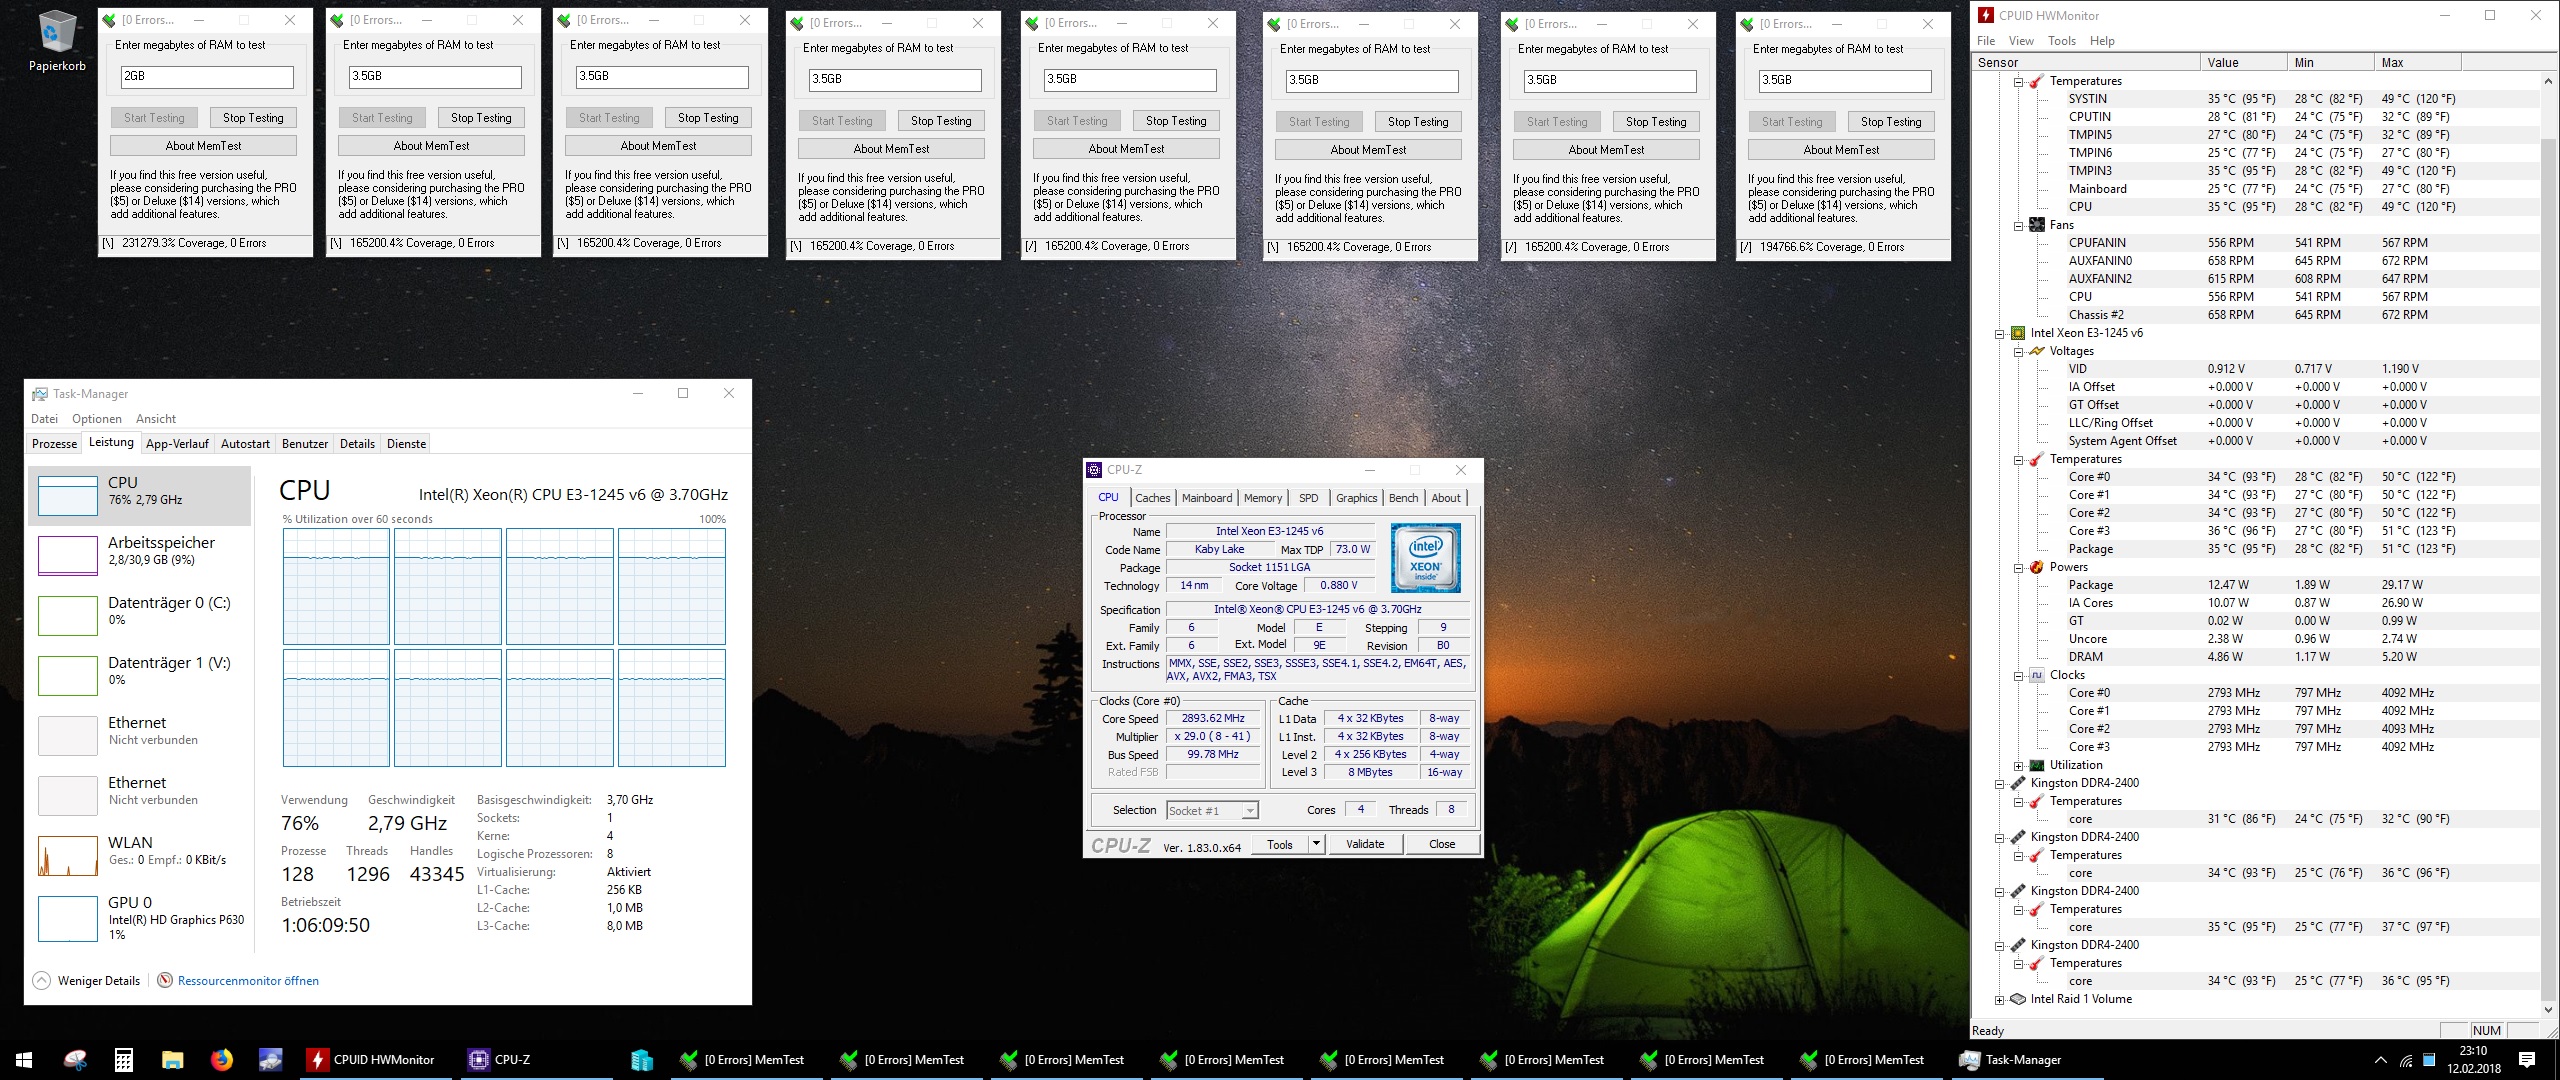Click the File Explorer icon in the taskbar
Viewport: 2560px width, 1080px height.
tap(172, 1059)
